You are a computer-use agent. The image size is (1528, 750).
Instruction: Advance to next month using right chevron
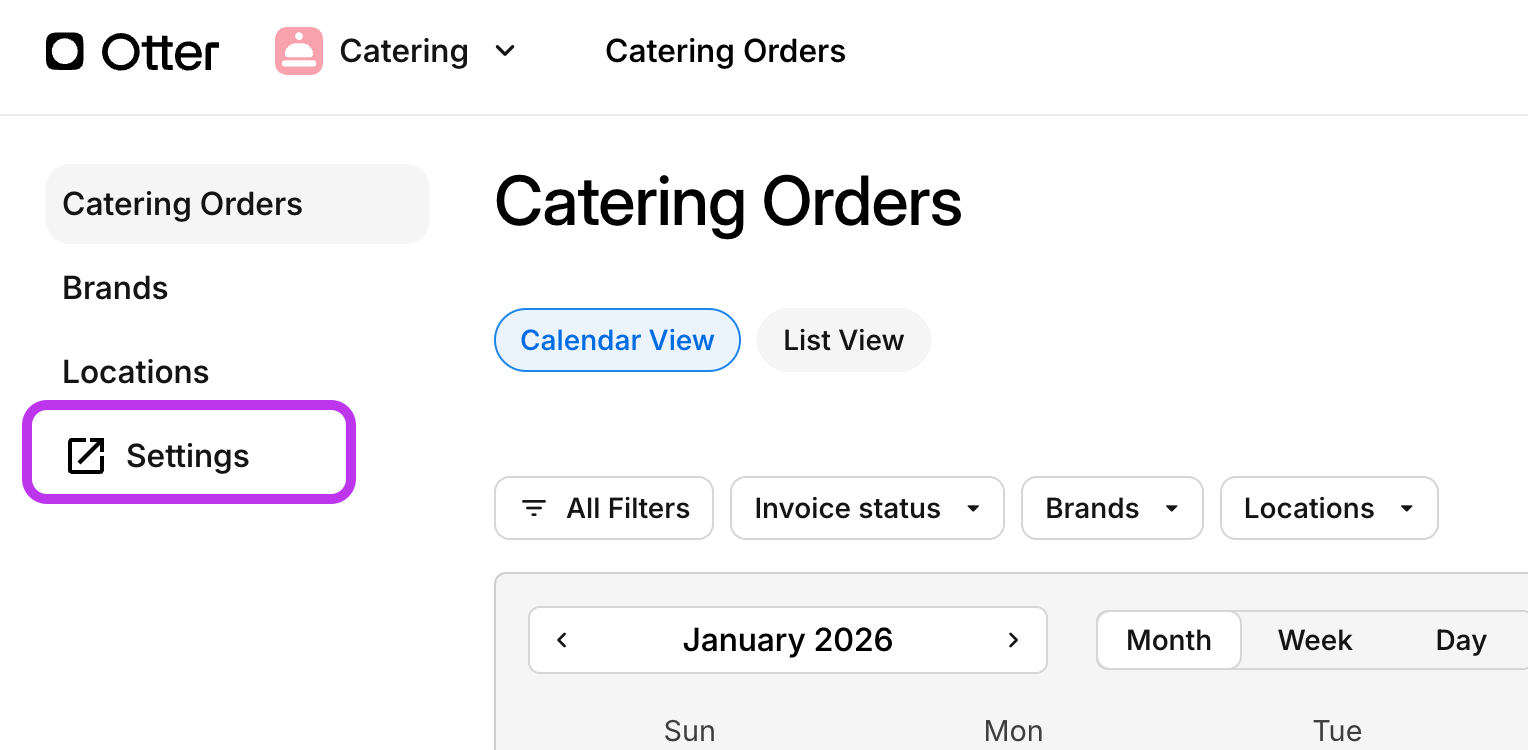click(x=1013, y=640)
